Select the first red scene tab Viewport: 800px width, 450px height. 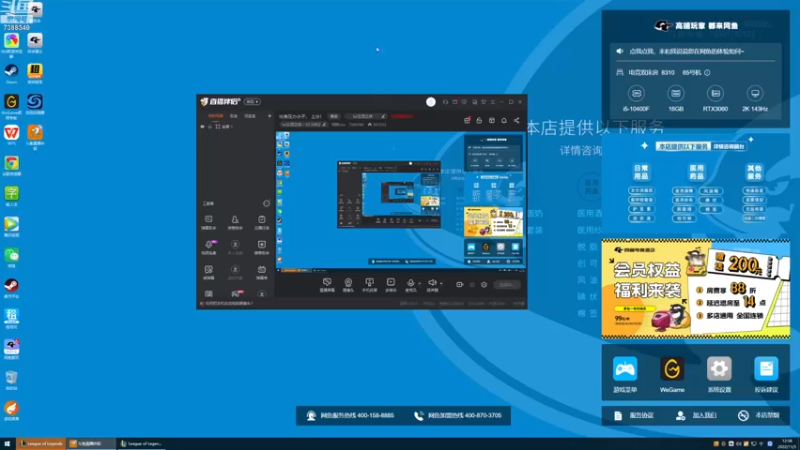(215, 116)
